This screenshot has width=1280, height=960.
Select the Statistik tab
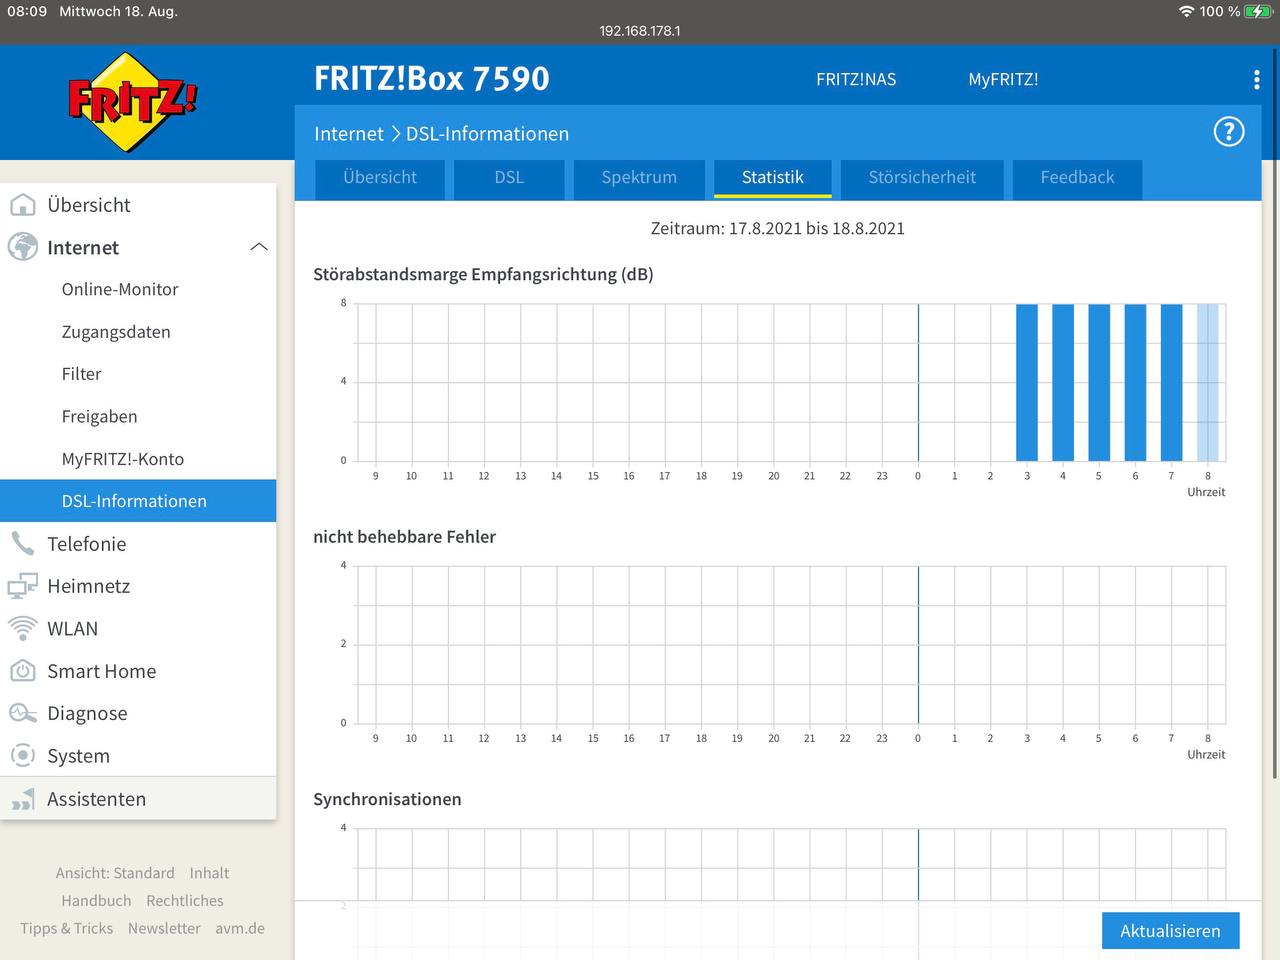coord(773,178)
